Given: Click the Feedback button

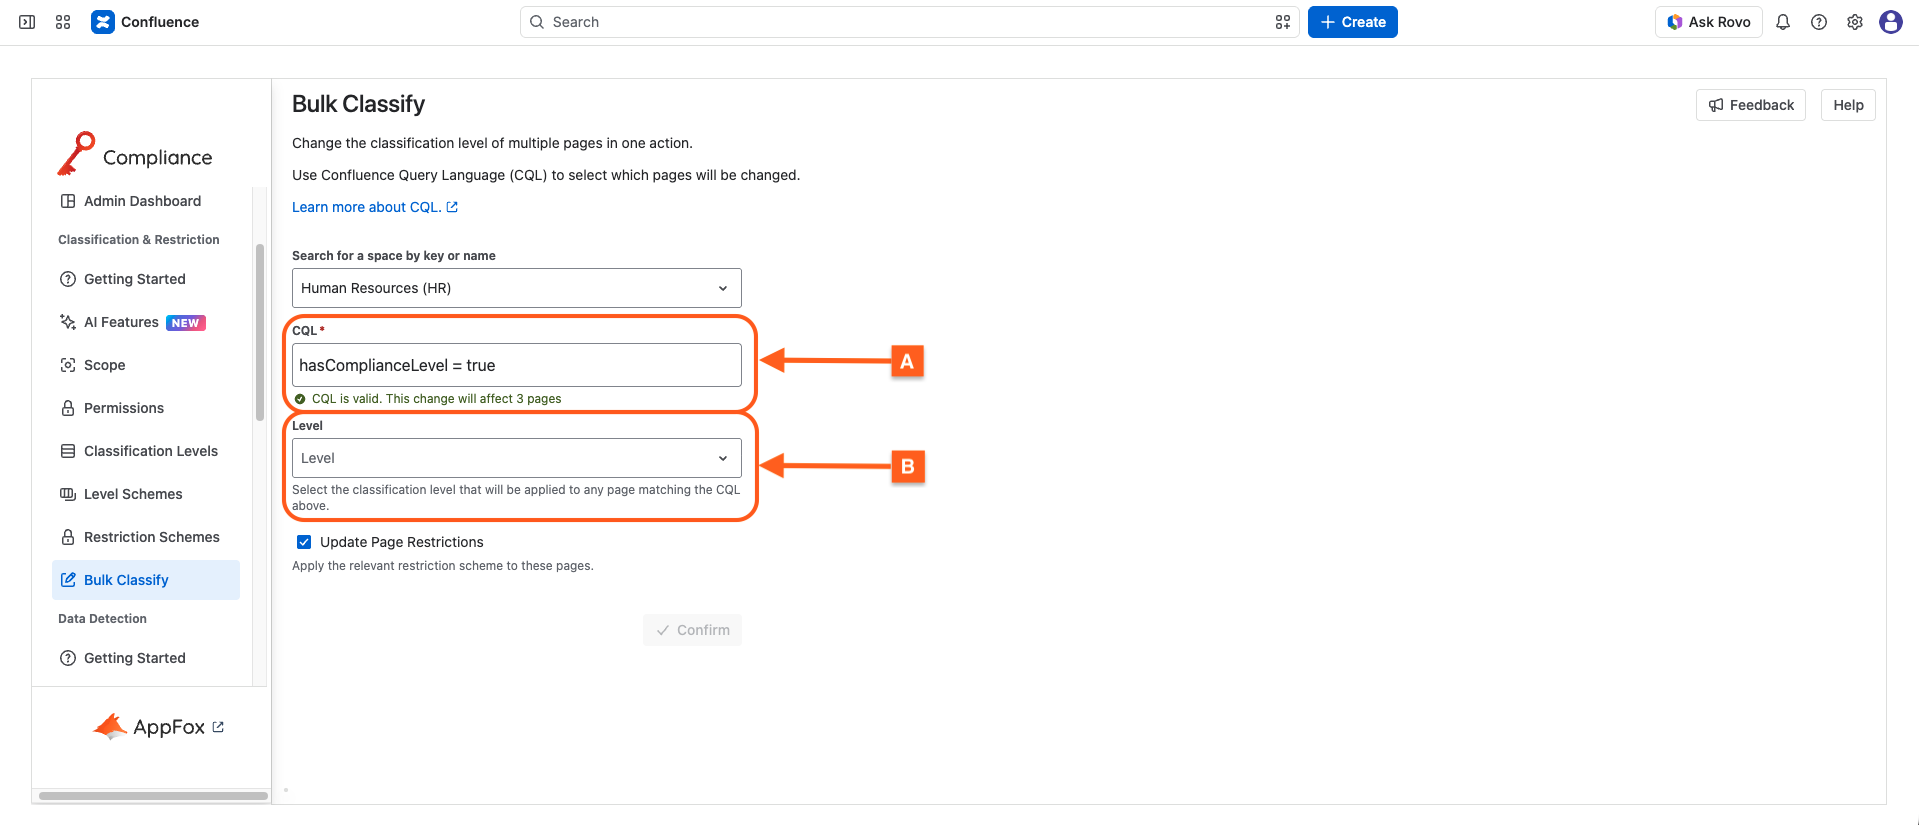Looking at the screenshot, I should click(x=1751, y=105).
